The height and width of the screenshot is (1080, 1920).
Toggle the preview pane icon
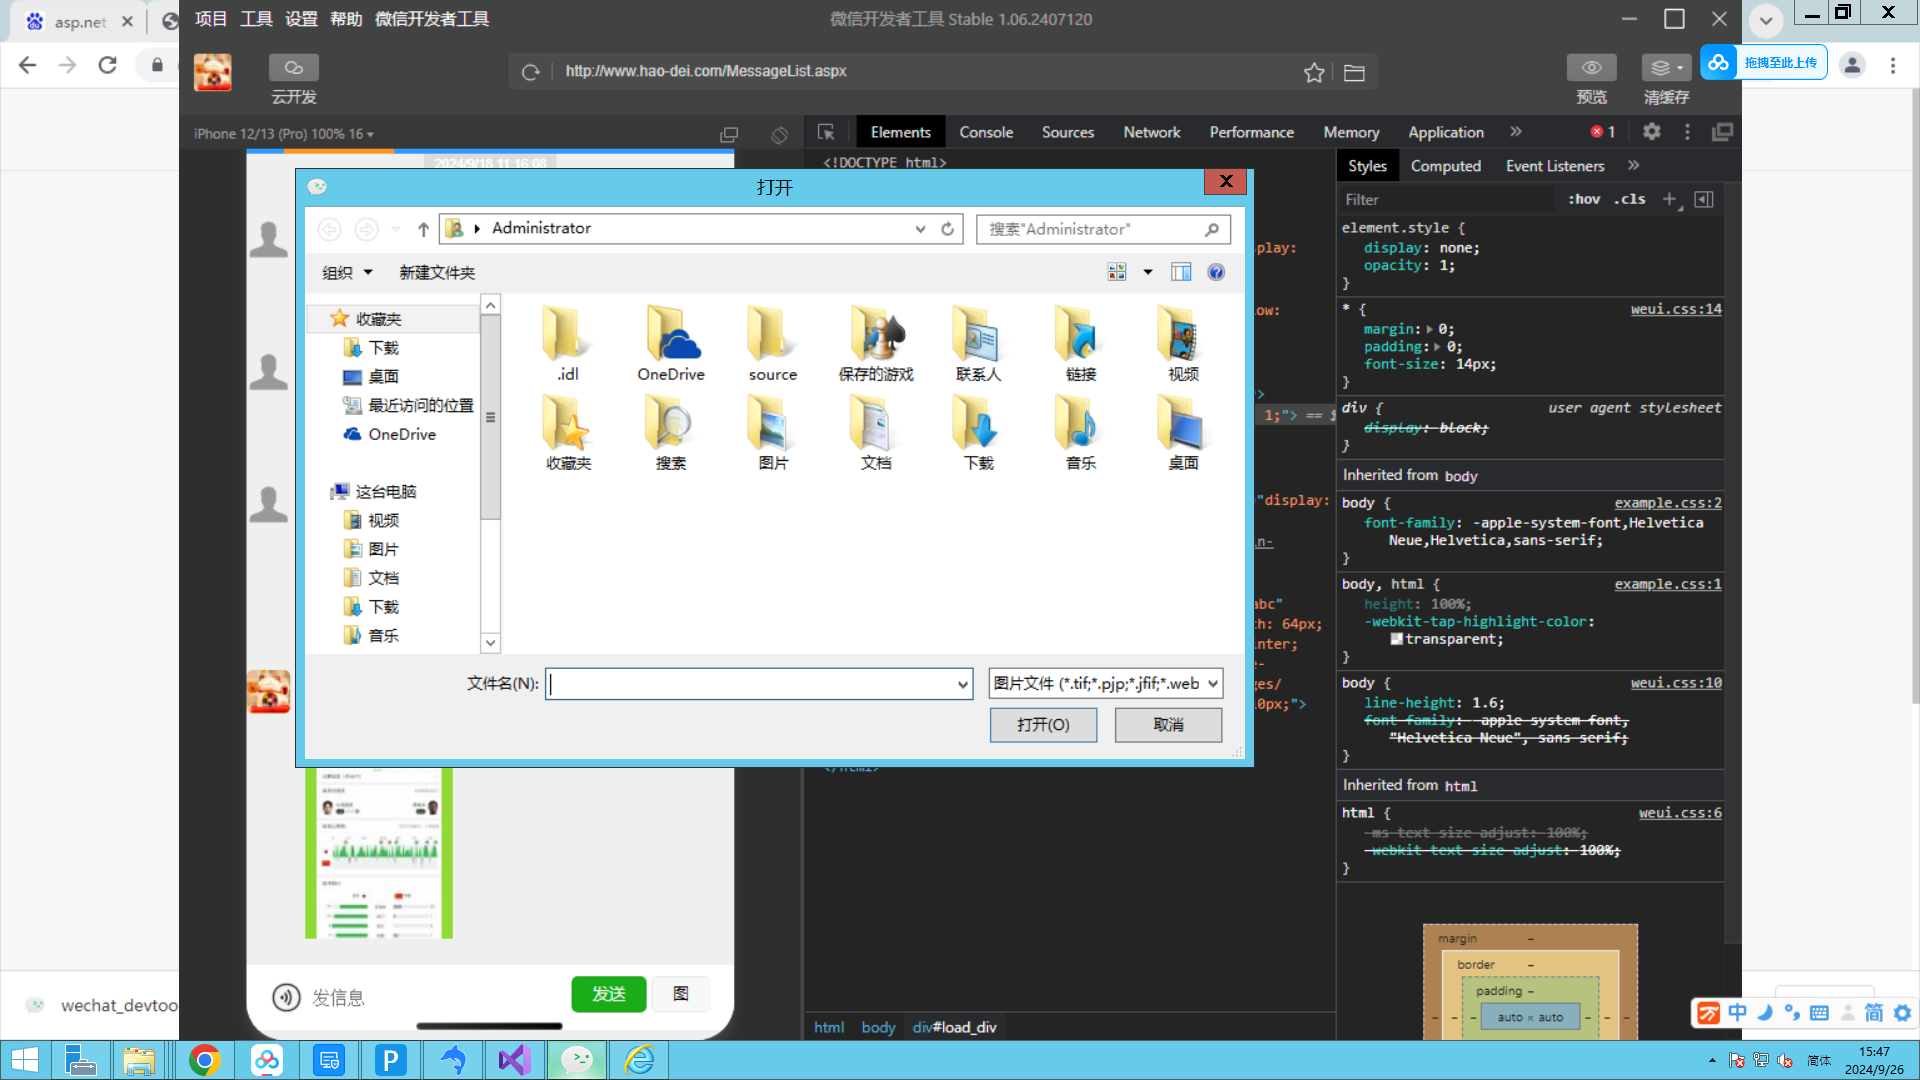pyautogui.click(x=1181, y=272)
